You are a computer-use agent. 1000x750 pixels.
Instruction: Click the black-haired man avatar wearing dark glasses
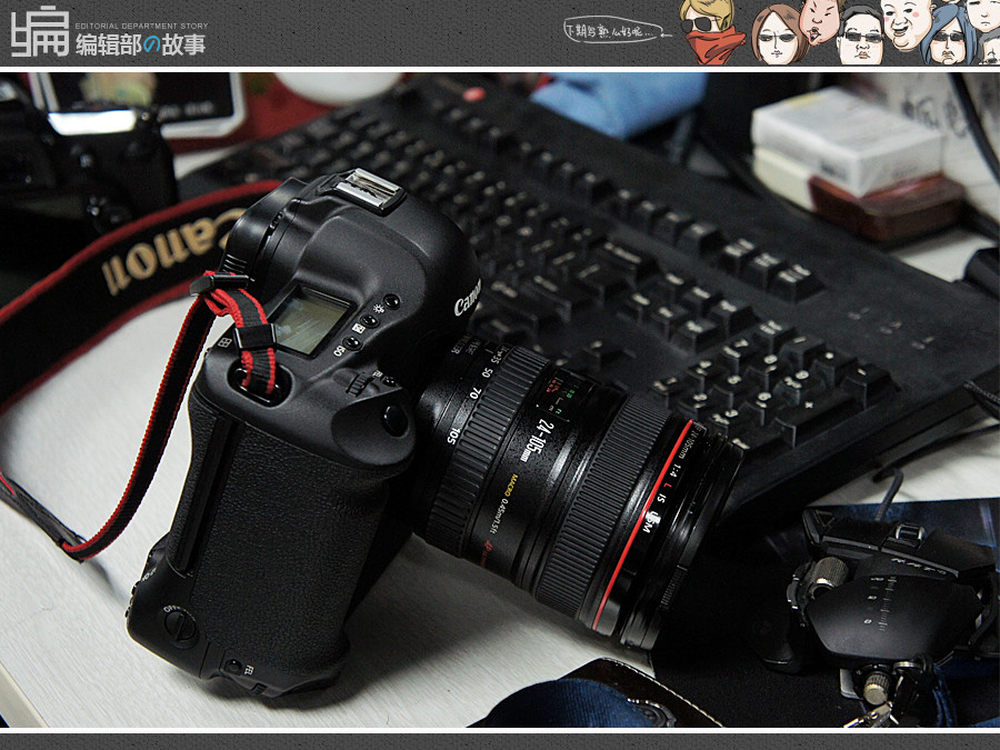tap(860, 37)
